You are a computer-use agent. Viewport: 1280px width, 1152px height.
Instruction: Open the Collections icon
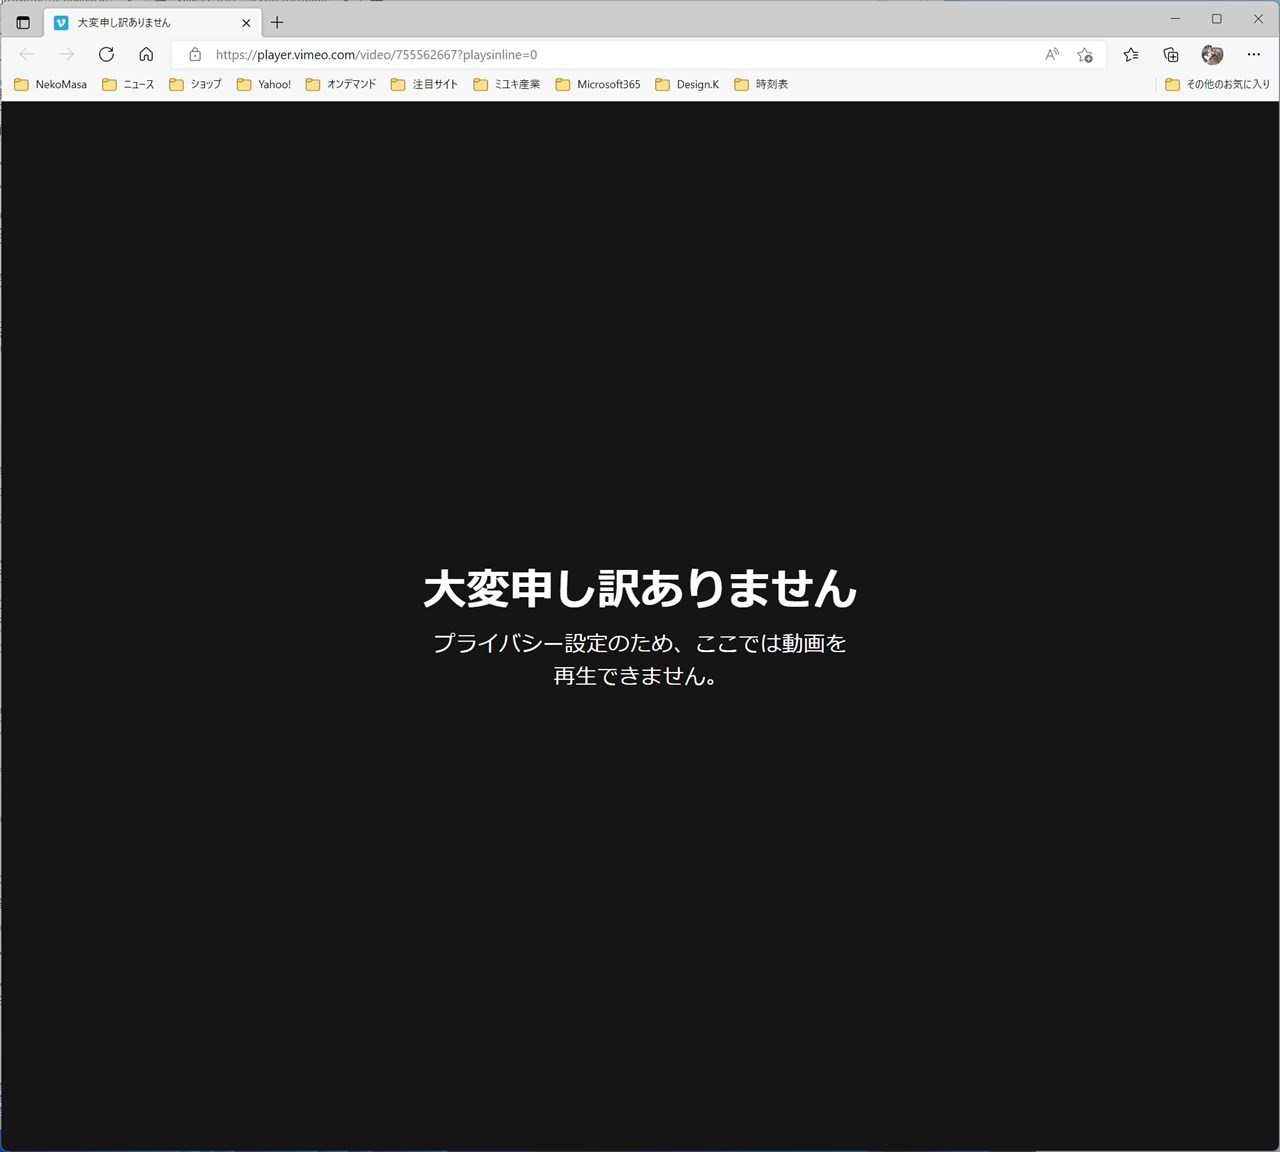(x=1171, y=55)
